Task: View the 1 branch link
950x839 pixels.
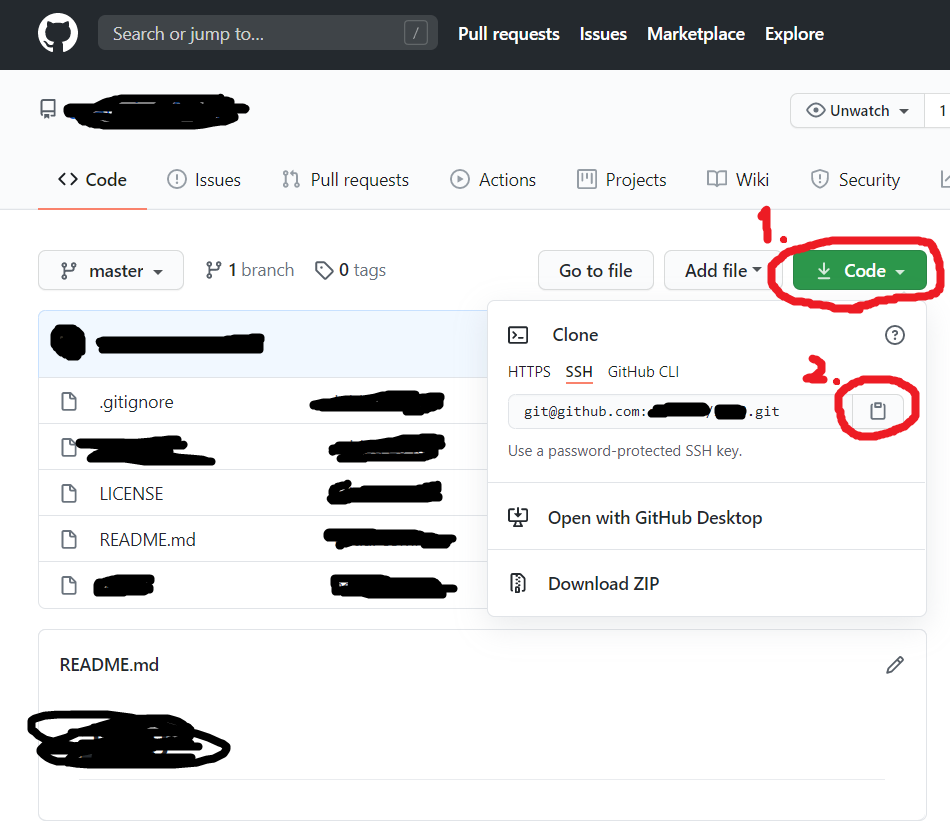Action: coord(249,270)
